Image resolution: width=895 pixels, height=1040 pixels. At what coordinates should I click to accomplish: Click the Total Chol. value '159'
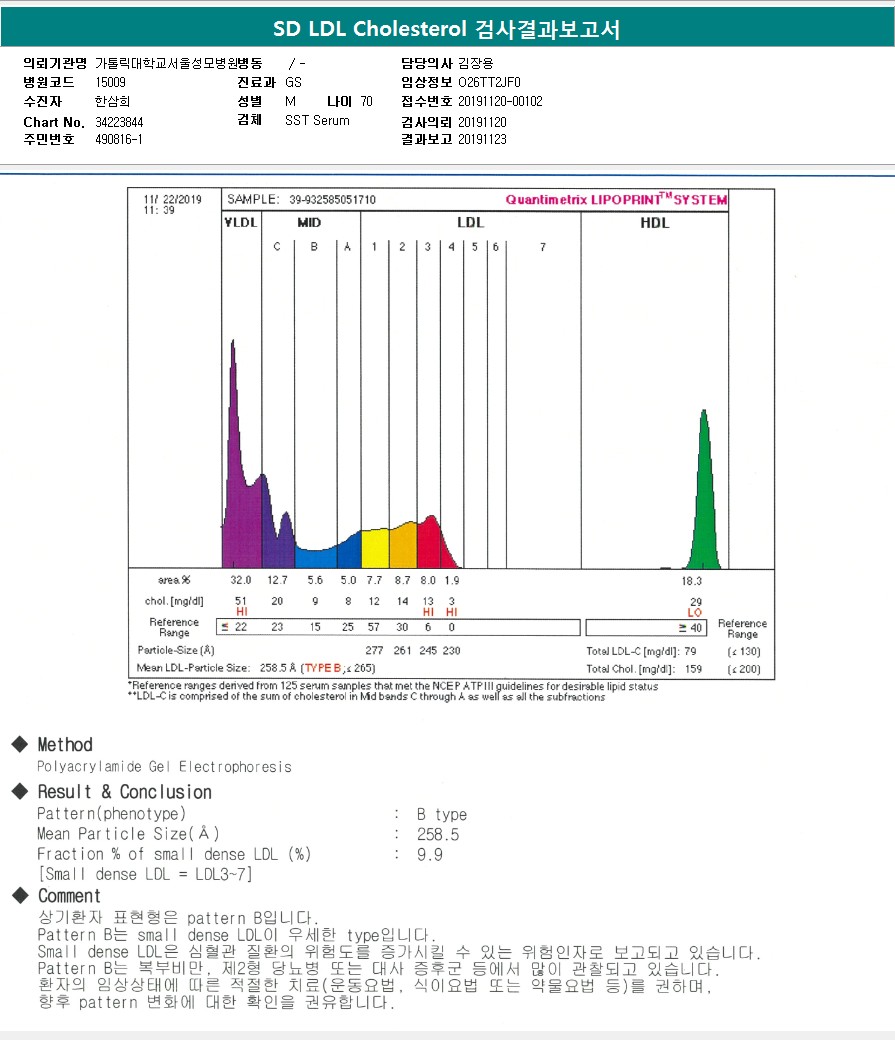pos(693,669)
